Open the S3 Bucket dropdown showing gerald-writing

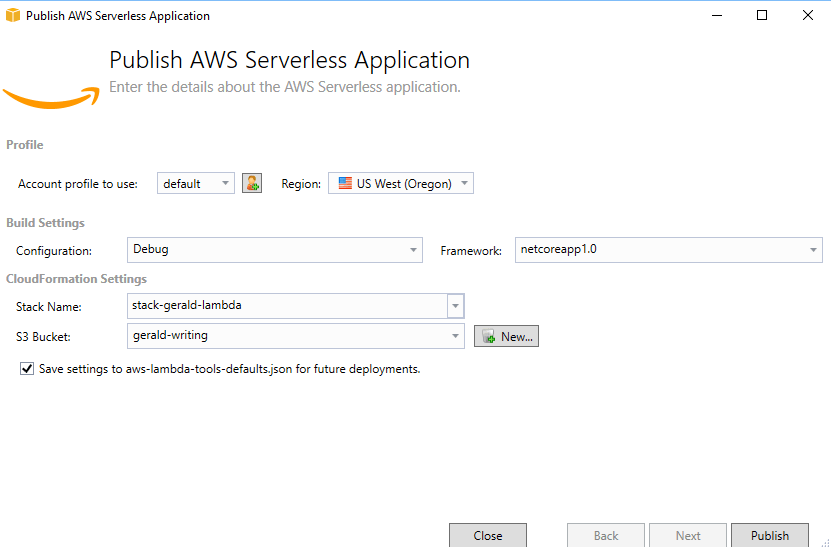[x=296, y=336]
